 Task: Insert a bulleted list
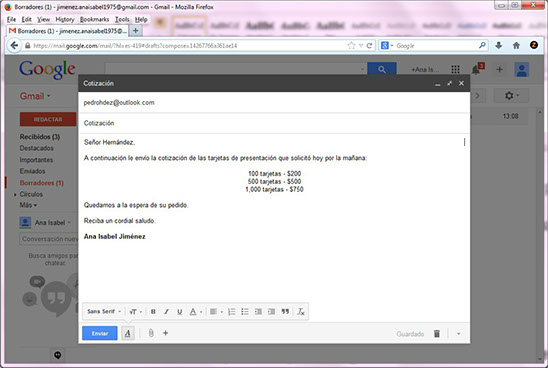[245, 311]
